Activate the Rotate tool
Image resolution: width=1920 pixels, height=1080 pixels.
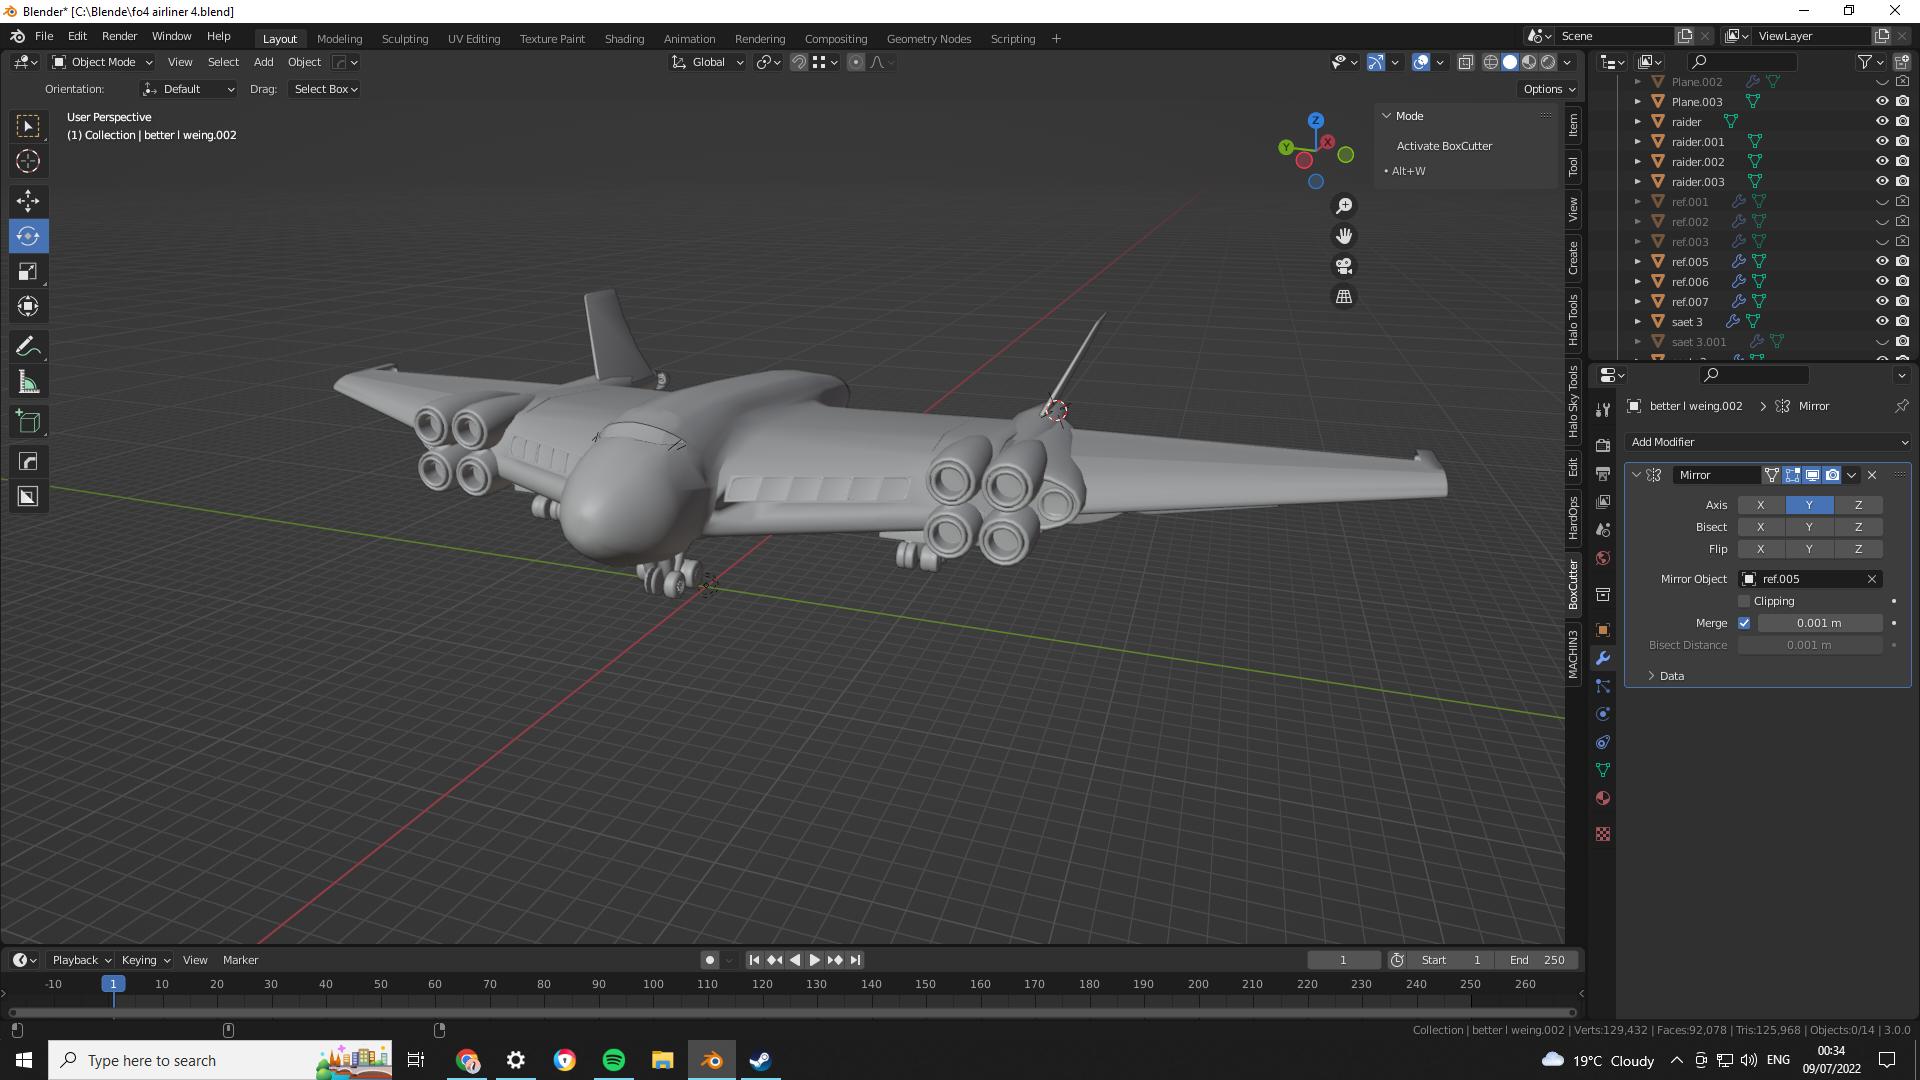[28, 236]
